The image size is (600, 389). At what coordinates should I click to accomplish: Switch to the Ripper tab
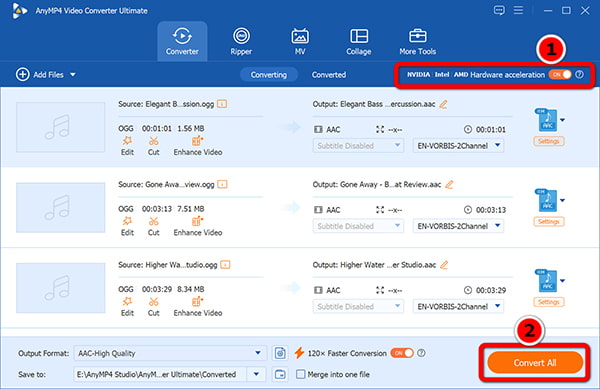point(241,41)
